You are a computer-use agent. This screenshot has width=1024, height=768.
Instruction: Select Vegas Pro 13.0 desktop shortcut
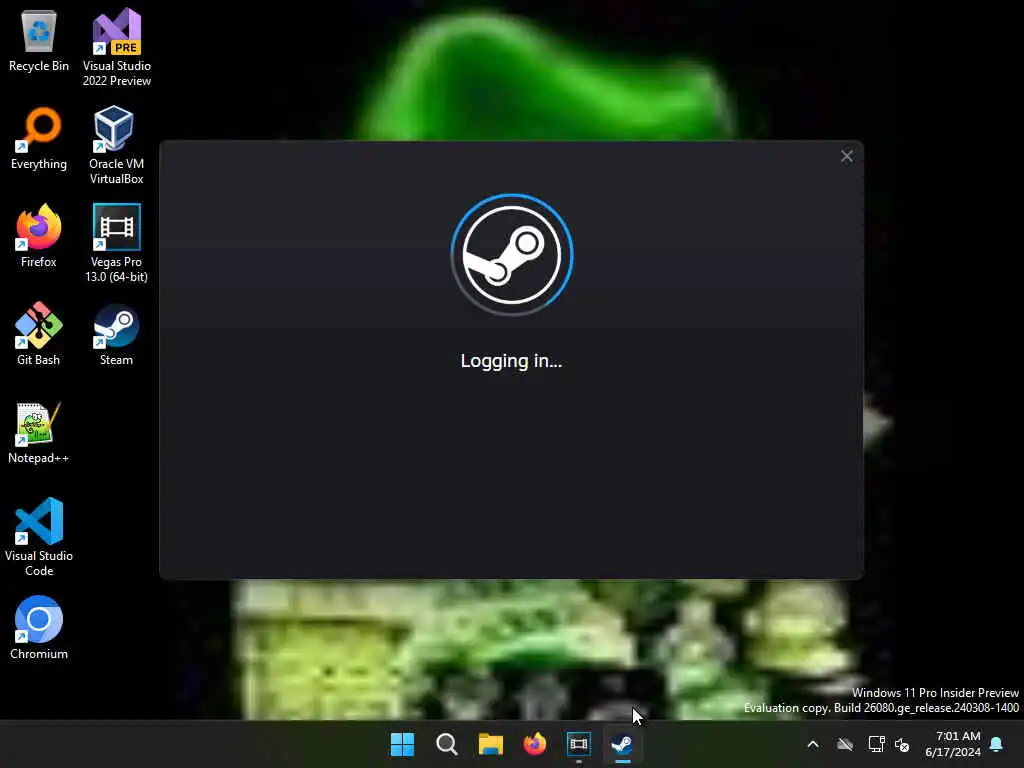[116, 243]
